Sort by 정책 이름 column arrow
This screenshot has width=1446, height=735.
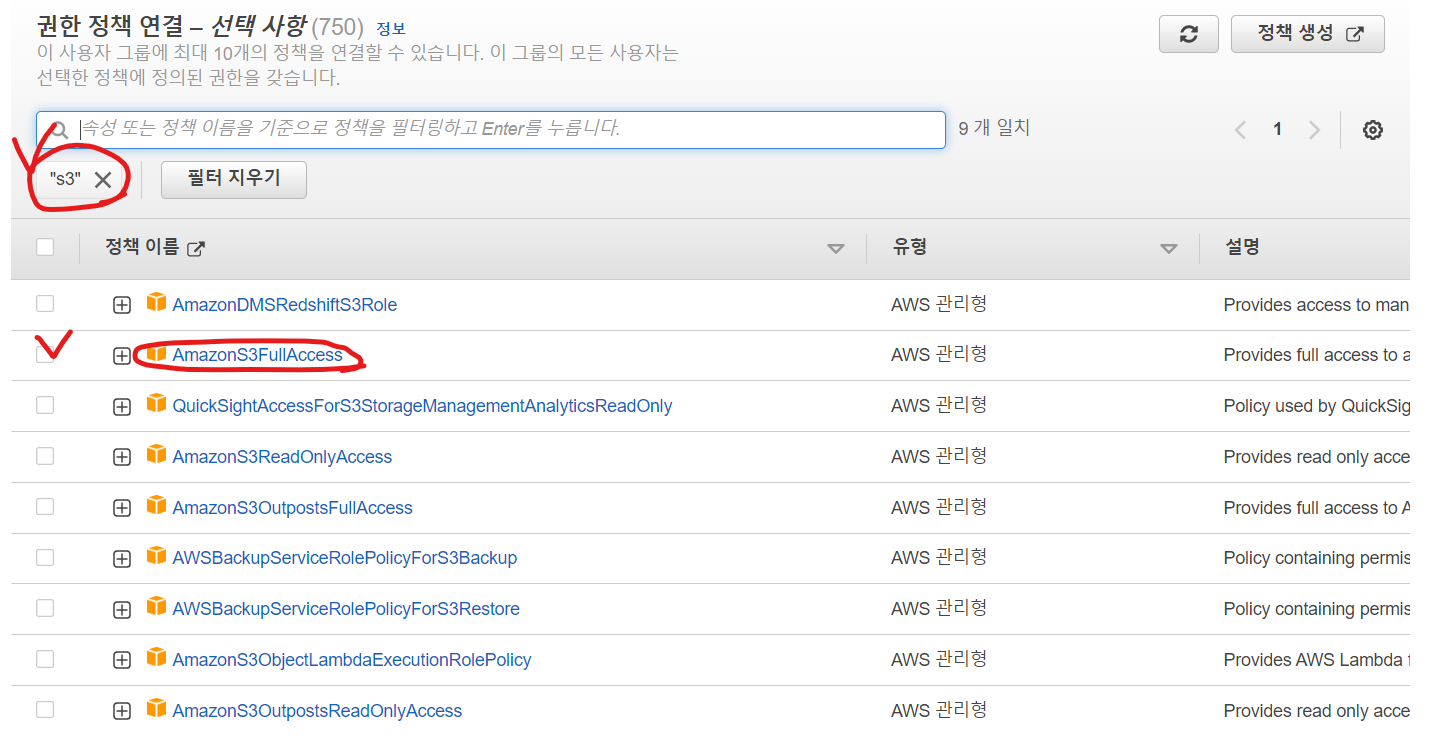point(836,249)
